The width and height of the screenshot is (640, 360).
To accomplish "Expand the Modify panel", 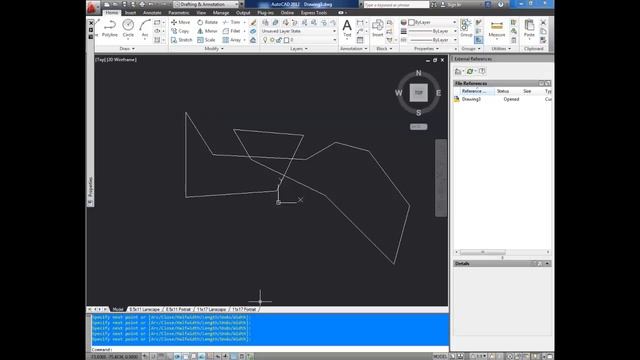I will pos(214,49).
